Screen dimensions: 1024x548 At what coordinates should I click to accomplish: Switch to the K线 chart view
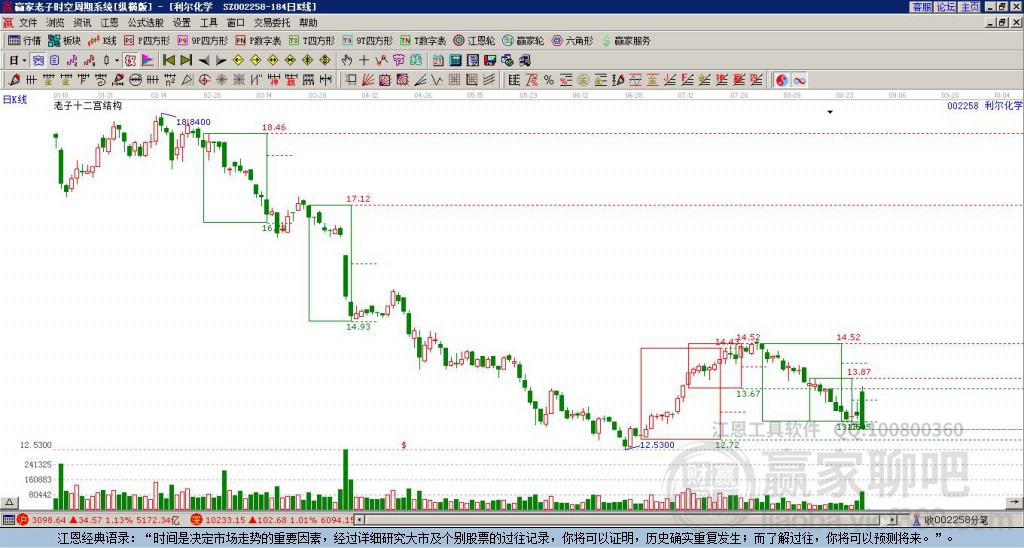tap(102, 40)
